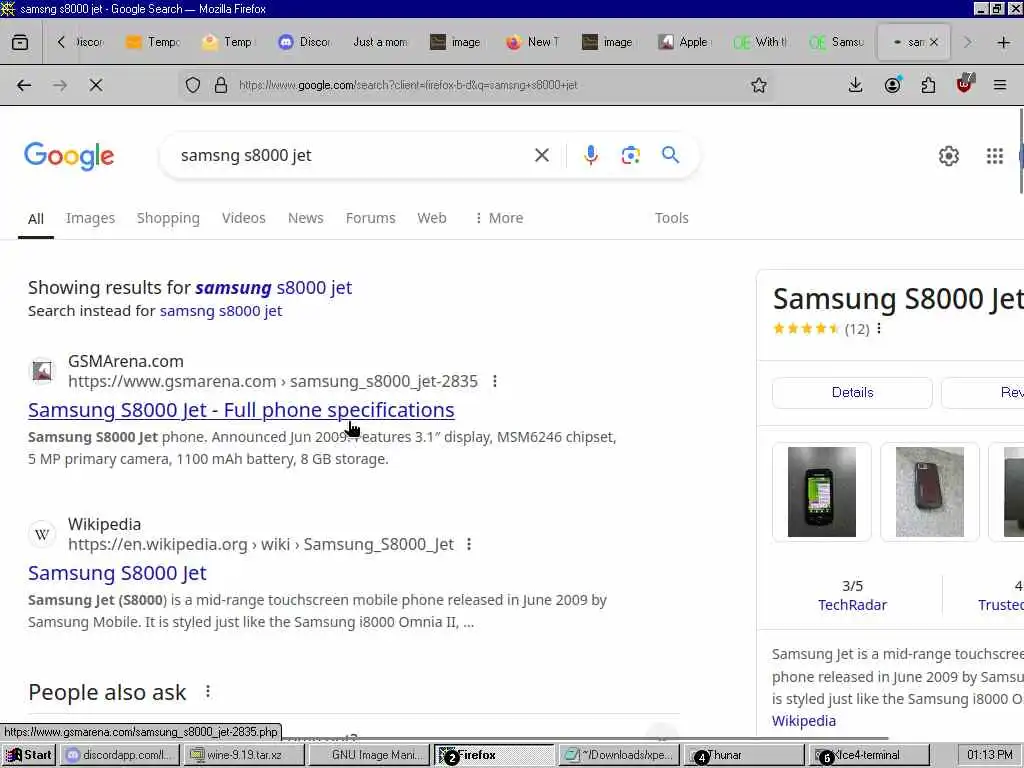Open the Firefox downloads panel
The height and width of the screenshot is (768, 1024).
pyautogui.click(x=855, y=85)
